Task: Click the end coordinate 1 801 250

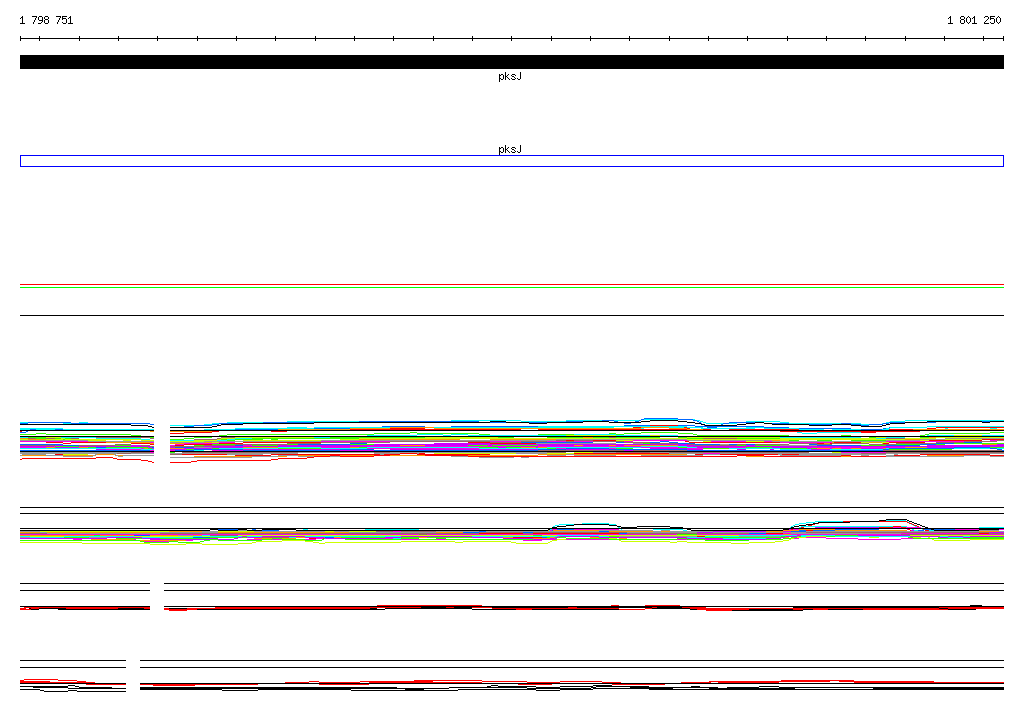Action: 974,20
